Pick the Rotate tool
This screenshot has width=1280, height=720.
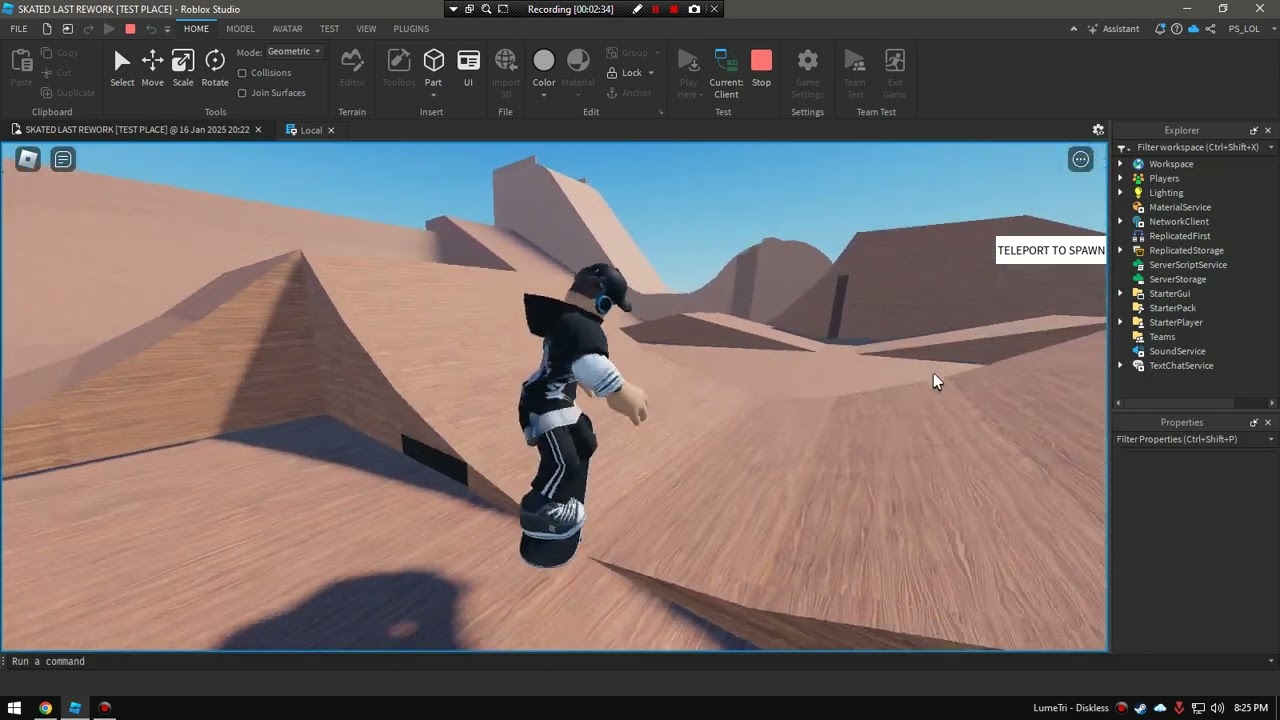click(215, 69)
